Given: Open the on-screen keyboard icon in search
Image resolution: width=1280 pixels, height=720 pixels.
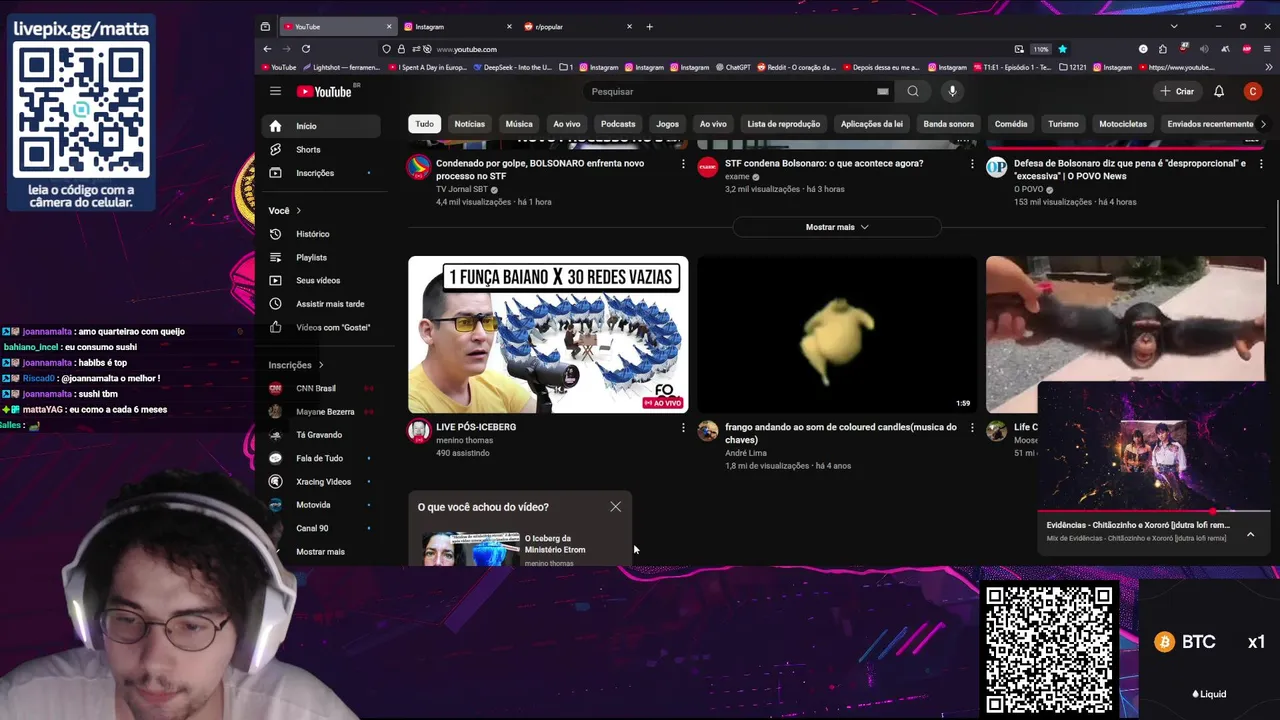Looking at the screenshot, I should pos(882,91).
